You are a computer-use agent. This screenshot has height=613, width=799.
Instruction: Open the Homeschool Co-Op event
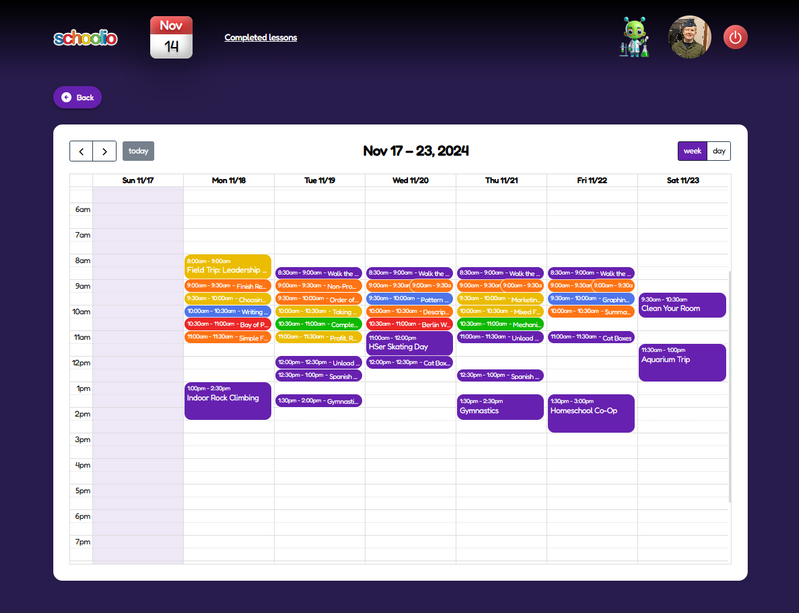coord(591,413)
